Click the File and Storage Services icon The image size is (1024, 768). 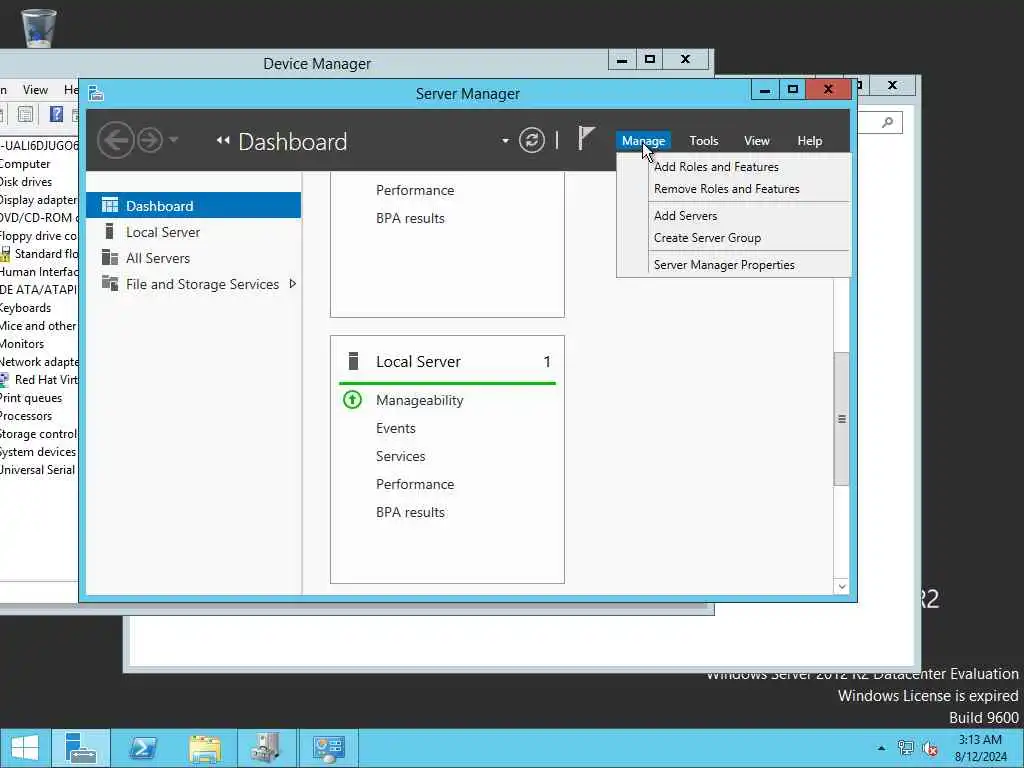pyautogui.click(x=110, y=283)
